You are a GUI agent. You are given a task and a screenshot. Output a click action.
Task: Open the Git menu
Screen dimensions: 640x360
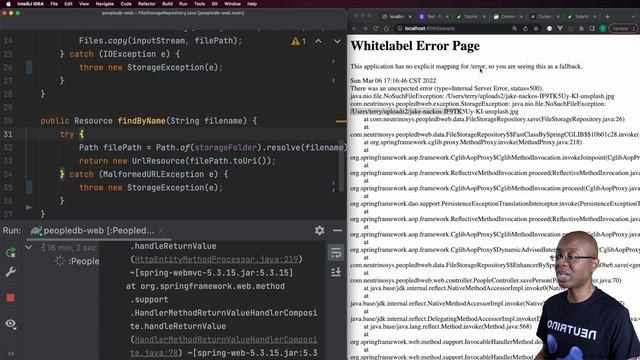[x=215, y=4]
